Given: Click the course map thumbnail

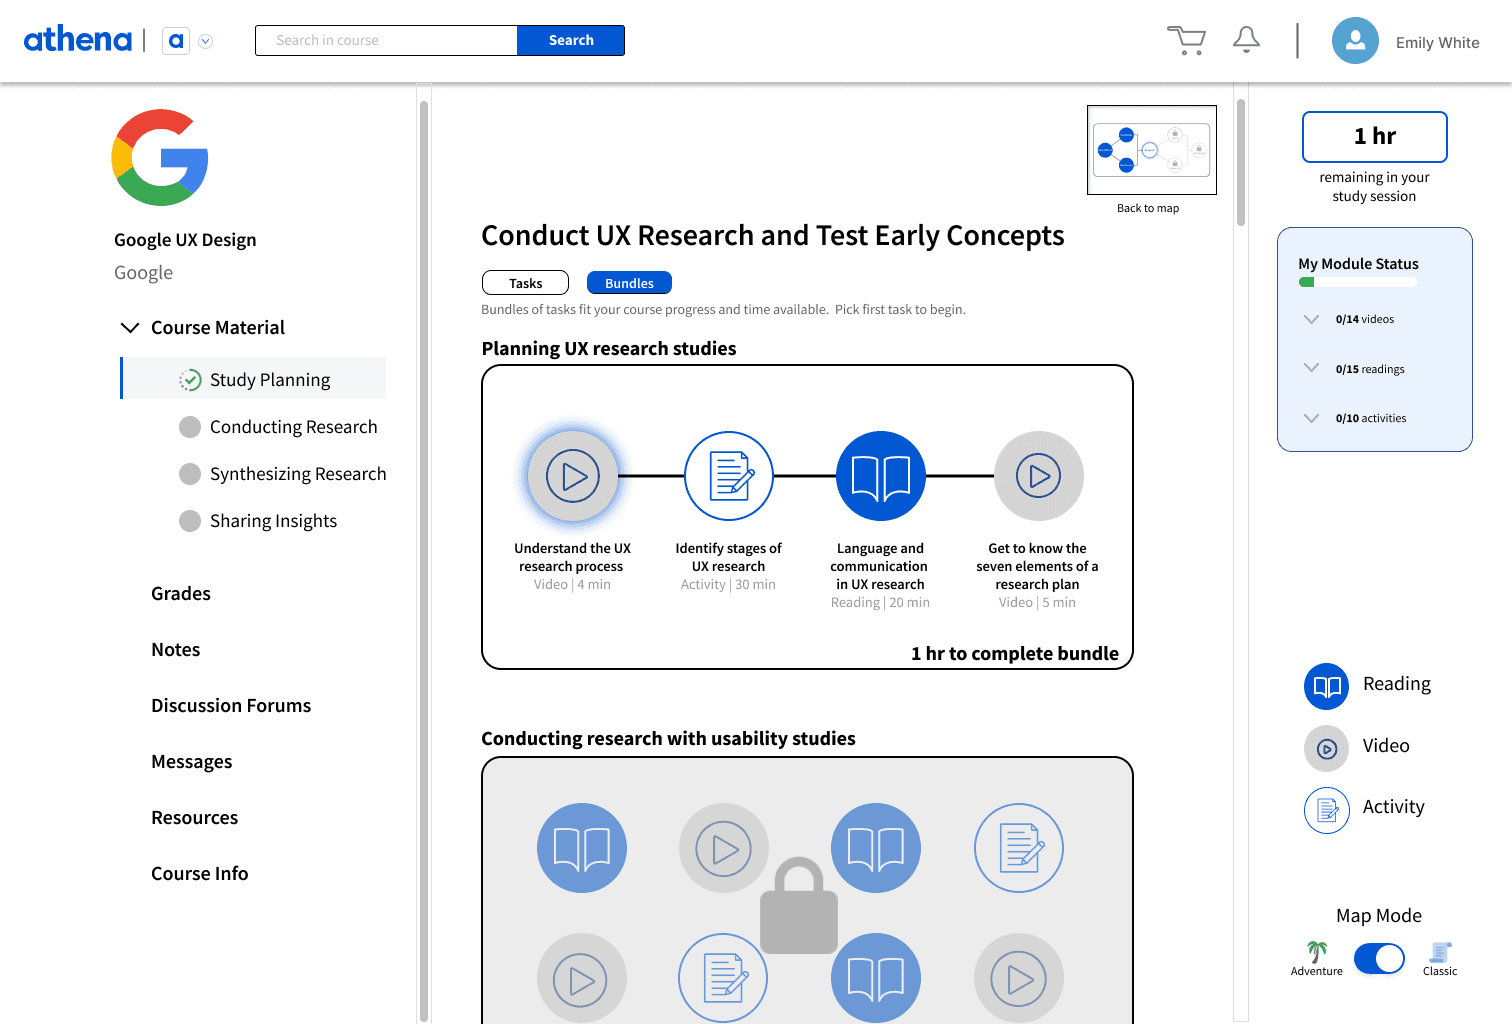Looking at the screenshot, I should pos(1152,150).
